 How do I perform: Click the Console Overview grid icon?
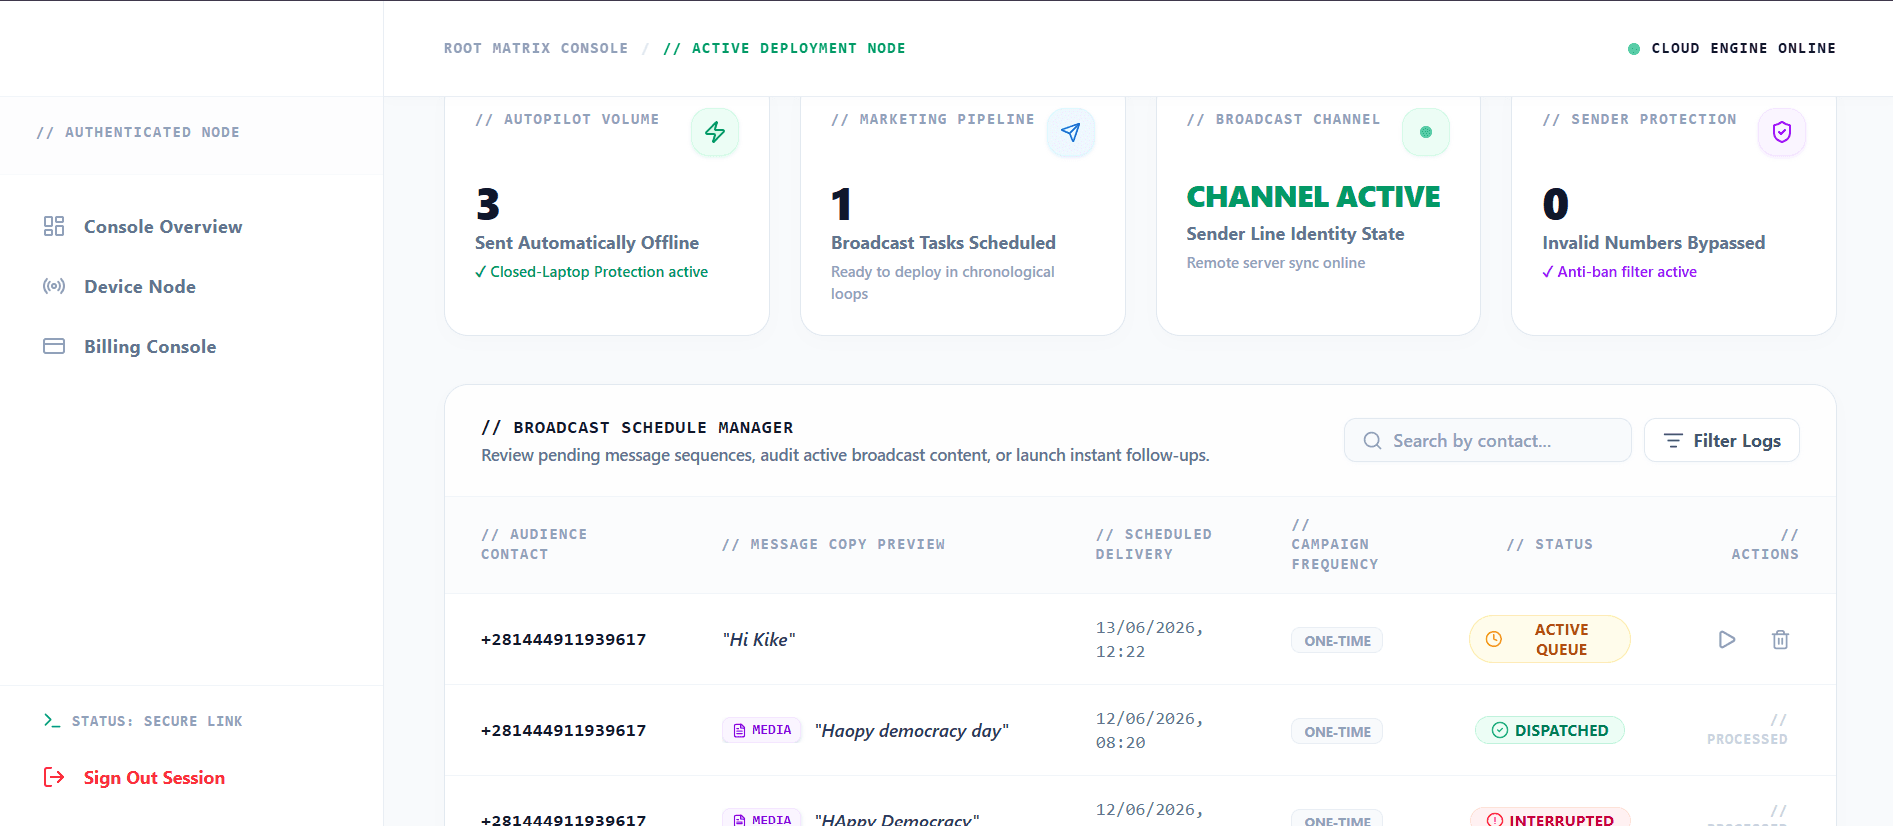(54, 226)
